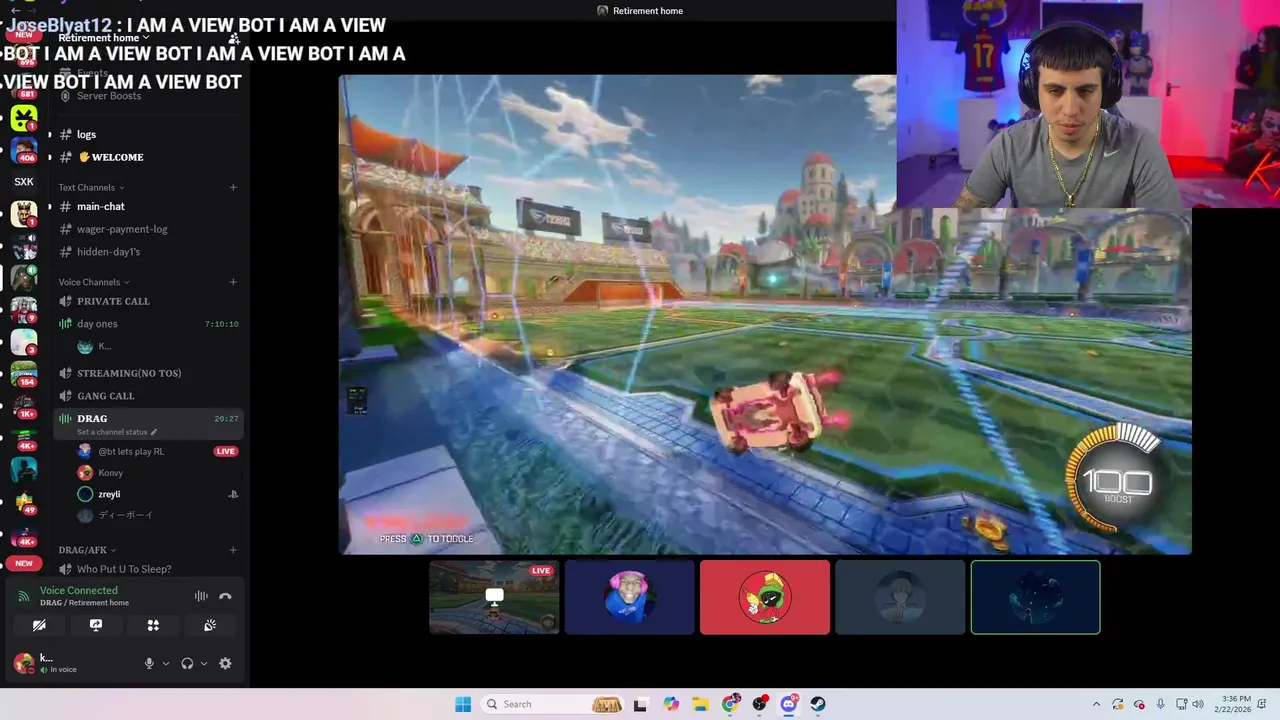Image resolution: width=1280 pixels, height=720 pixels.
Task: Collapse the Voice Channels category
Action: tap(94, 282)
